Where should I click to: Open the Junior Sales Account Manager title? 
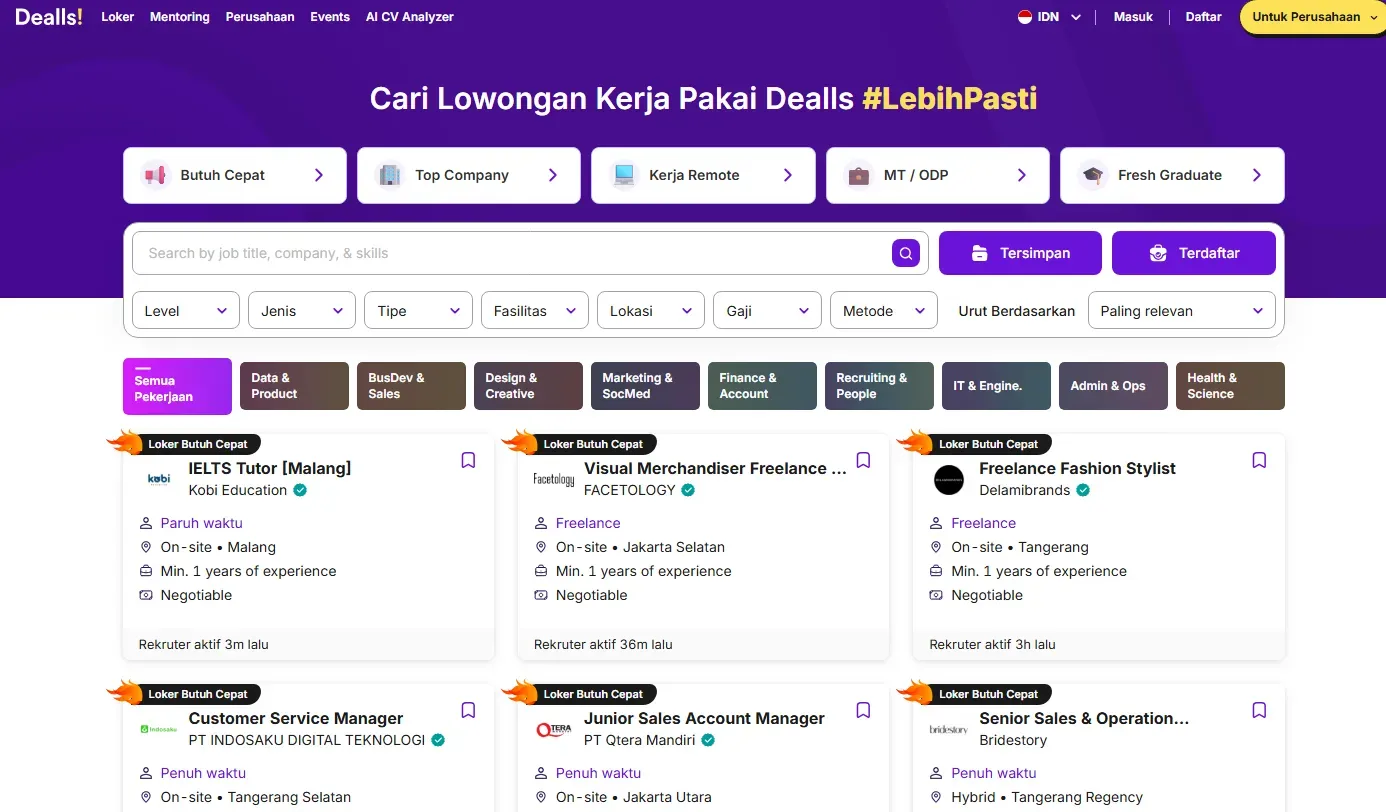point(704,718)
